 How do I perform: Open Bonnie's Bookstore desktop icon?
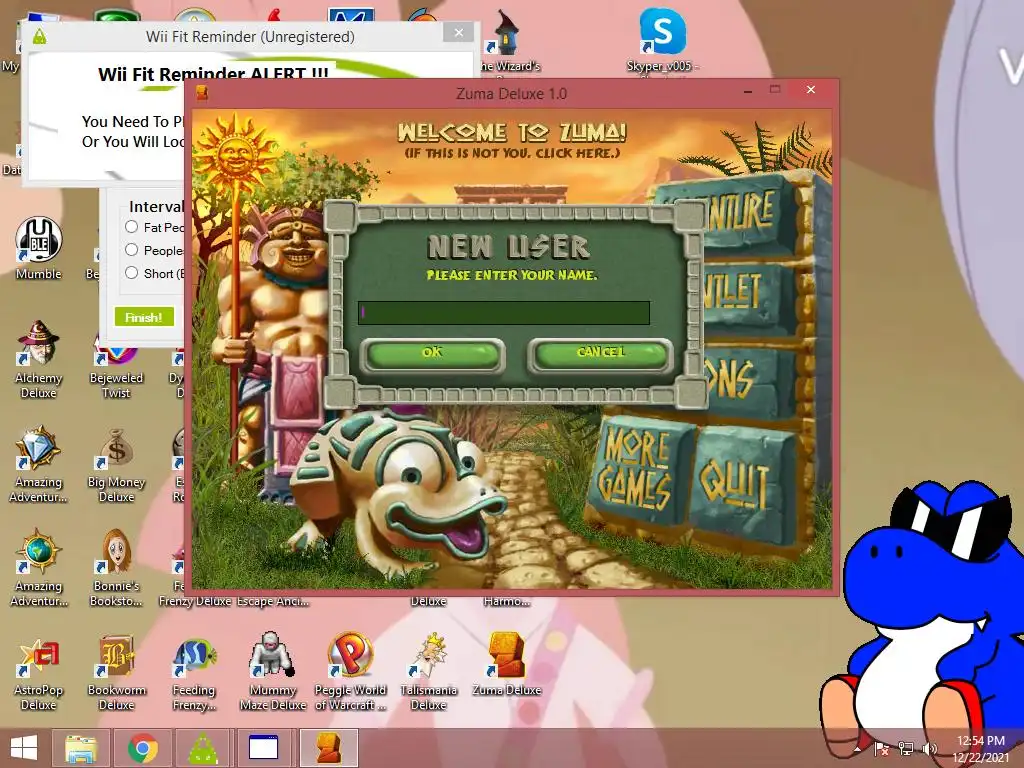coord(116,568)
